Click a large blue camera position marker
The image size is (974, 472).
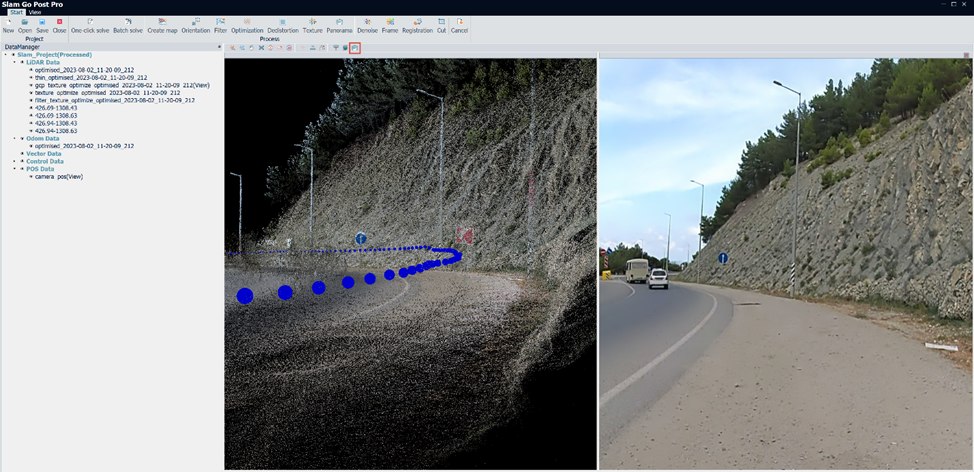coord(245,296)
